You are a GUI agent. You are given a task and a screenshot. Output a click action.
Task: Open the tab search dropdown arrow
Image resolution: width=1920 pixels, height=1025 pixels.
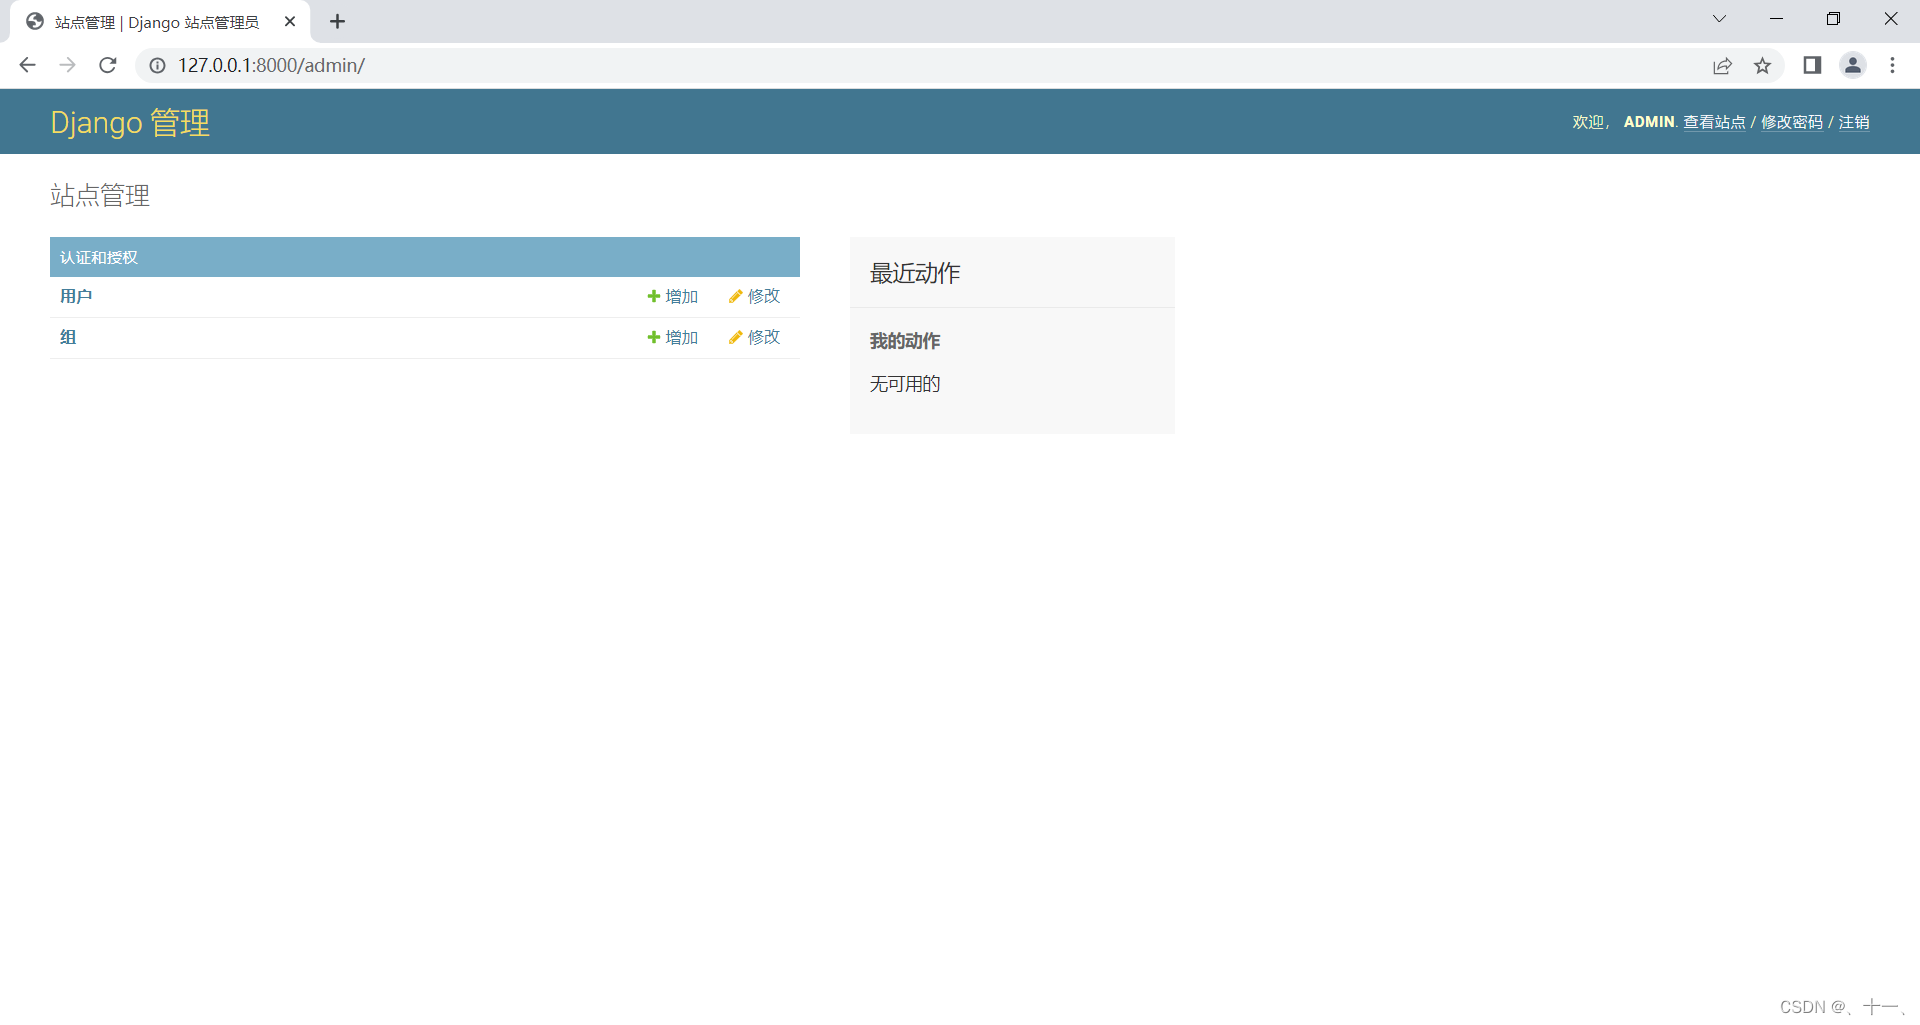(1719, 19)
